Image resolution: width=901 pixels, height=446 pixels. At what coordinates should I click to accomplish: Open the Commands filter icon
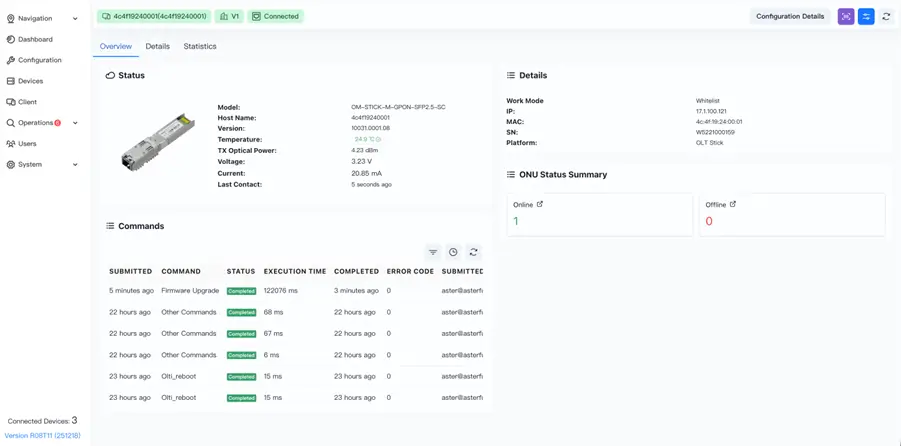(x=433, y=252)
